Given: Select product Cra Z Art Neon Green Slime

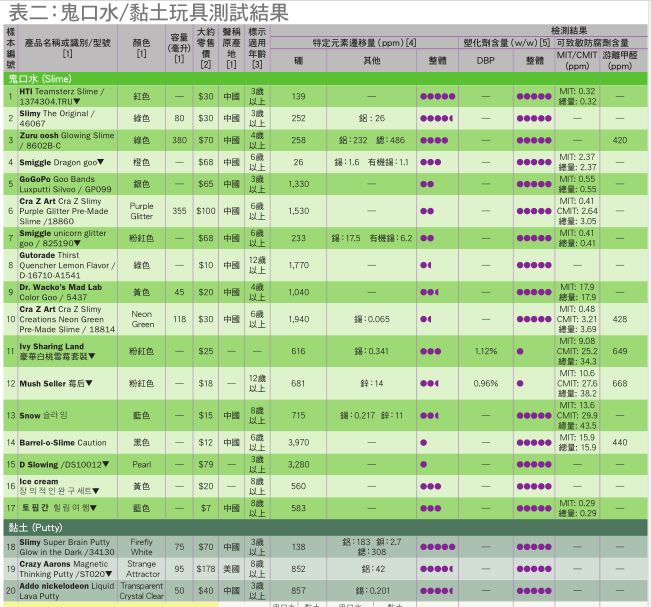Looking at the screenshot, I should 67,319.
